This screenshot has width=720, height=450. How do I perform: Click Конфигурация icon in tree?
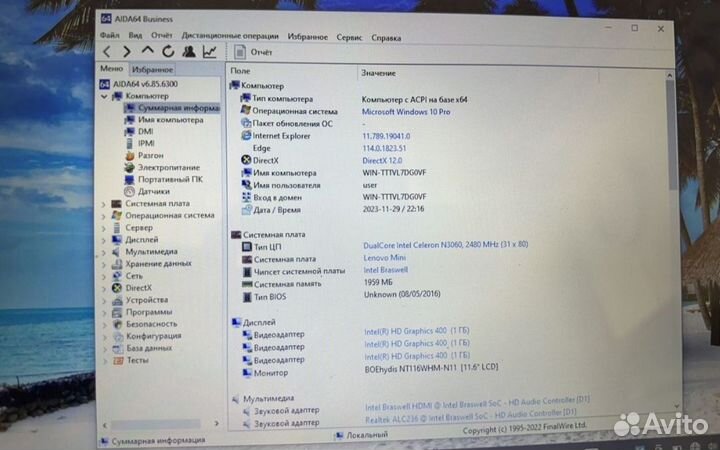tap(118, 336)
